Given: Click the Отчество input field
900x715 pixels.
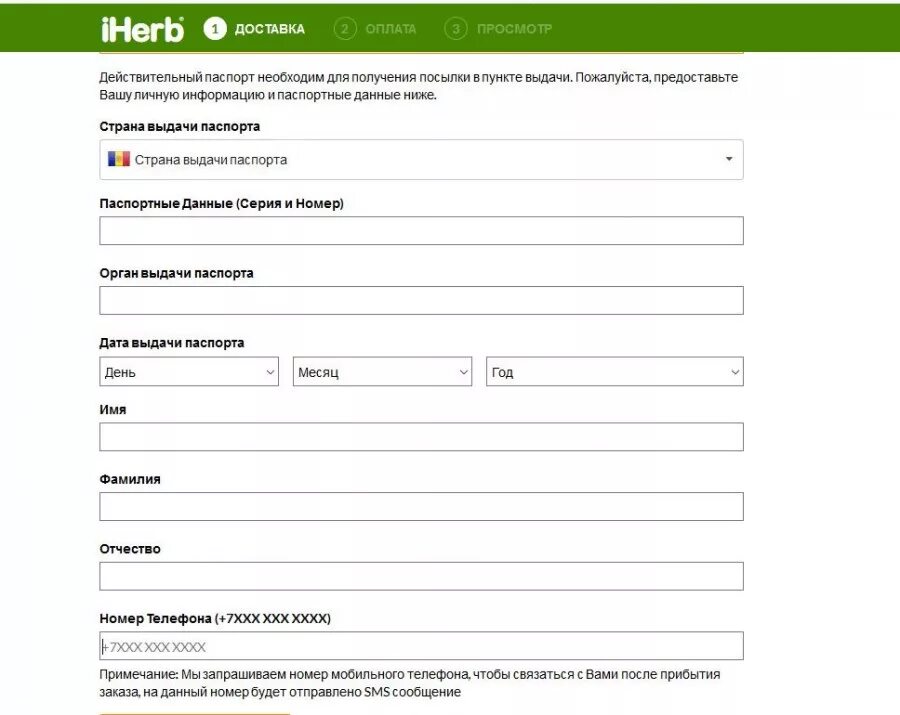Looking at the screenshot, I should (421, 576).
